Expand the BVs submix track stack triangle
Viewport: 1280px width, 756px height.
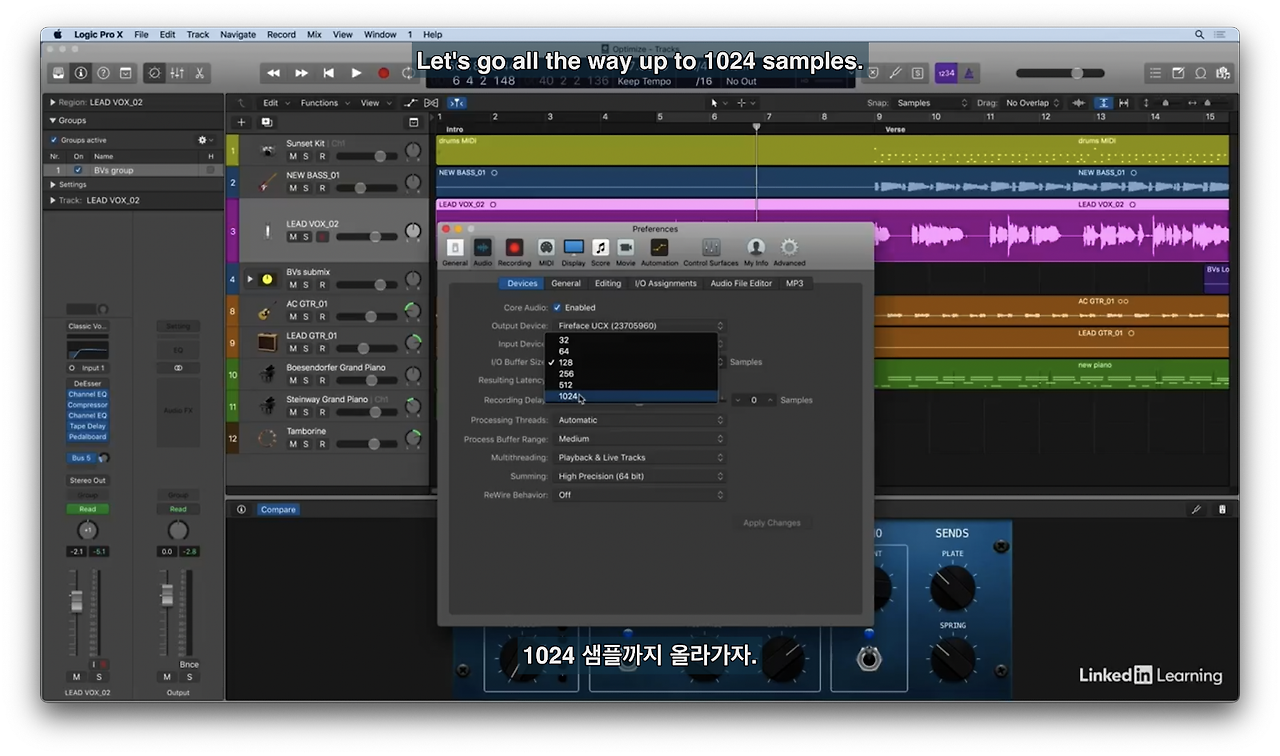pos(250,279)
